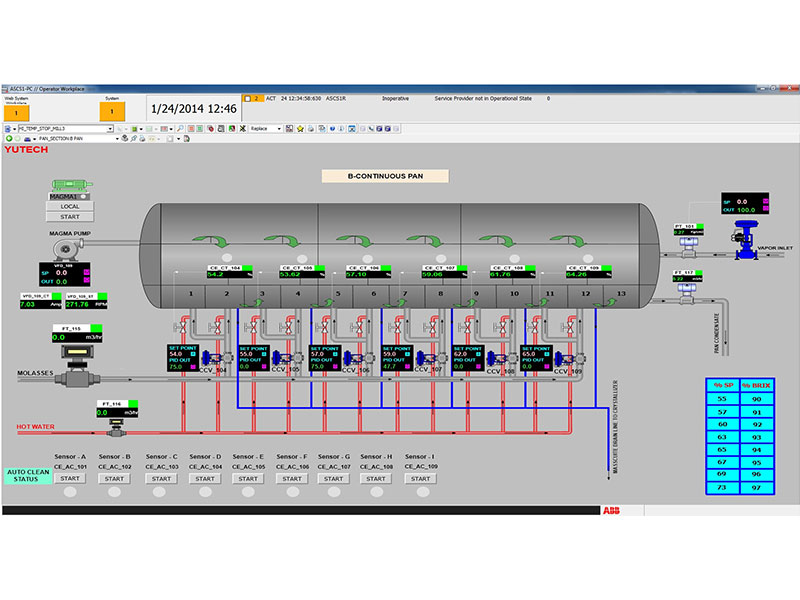This screenshot has width=800, height=600.
Task: Expand arrow beside first toolbar document icon
Action: tap(14, 129)
